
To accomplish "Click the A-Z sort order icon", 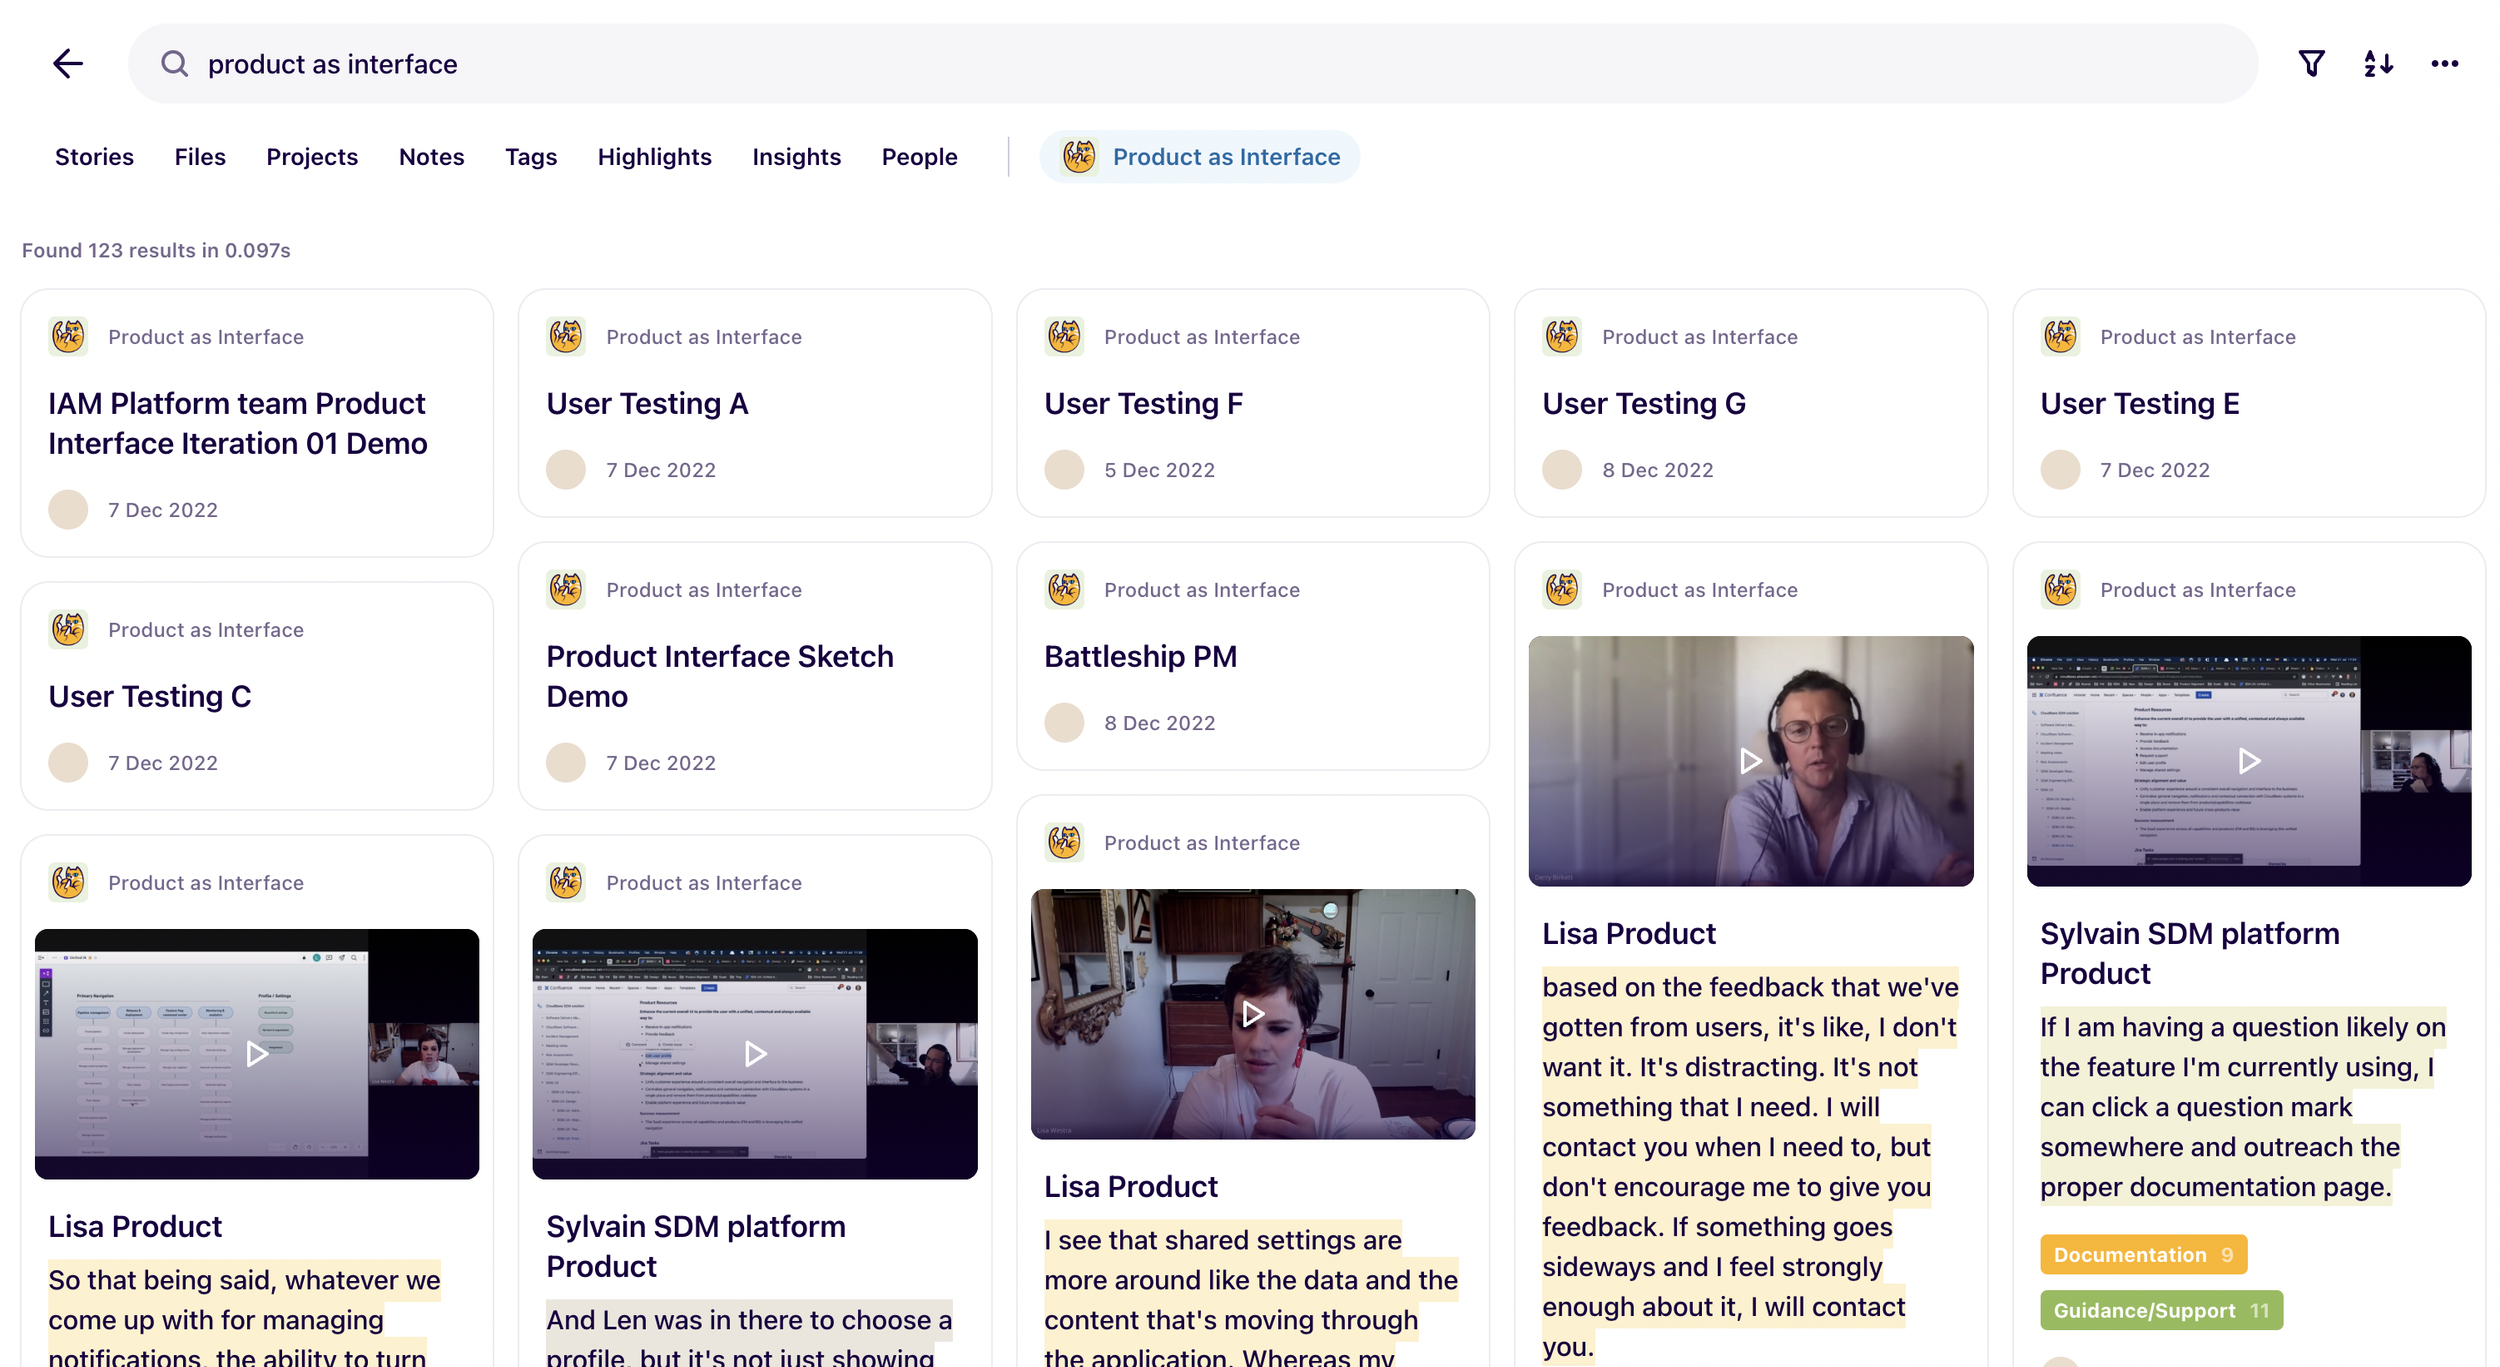I will 2378,64.
